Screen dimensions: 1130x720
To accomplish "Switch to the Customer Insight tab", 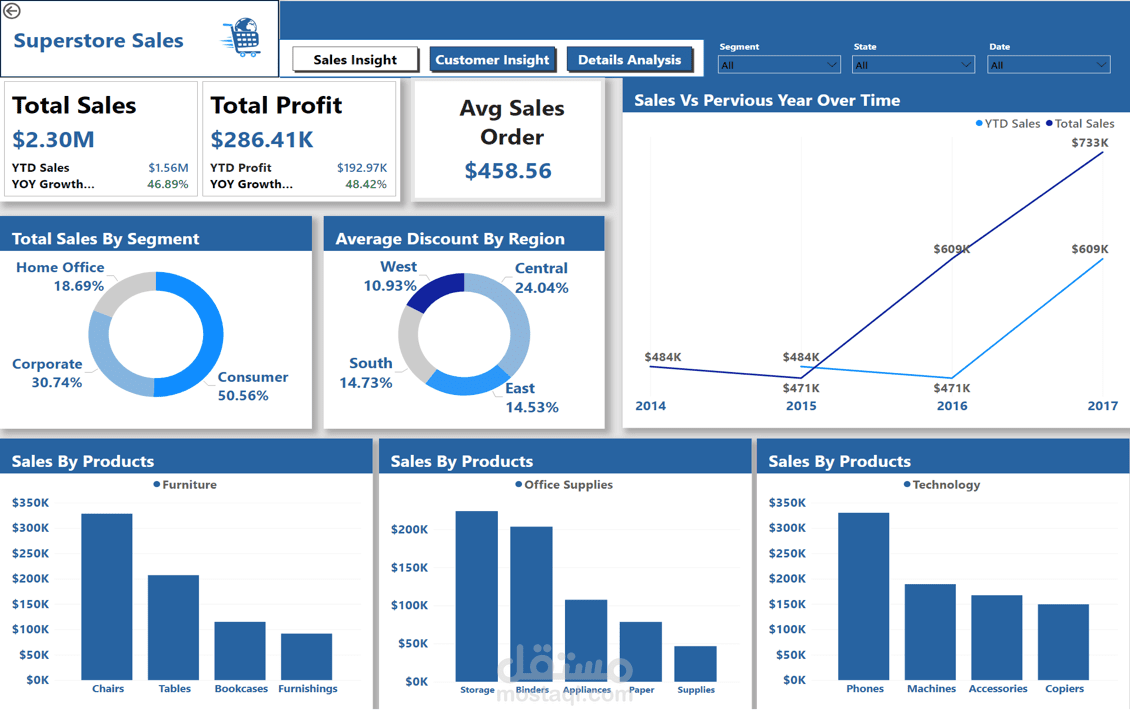I will pos(493,59).
